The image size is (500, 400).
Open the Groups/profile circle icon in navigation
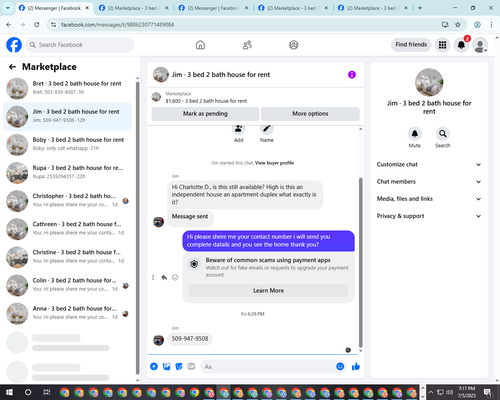[x=294, y=45]
